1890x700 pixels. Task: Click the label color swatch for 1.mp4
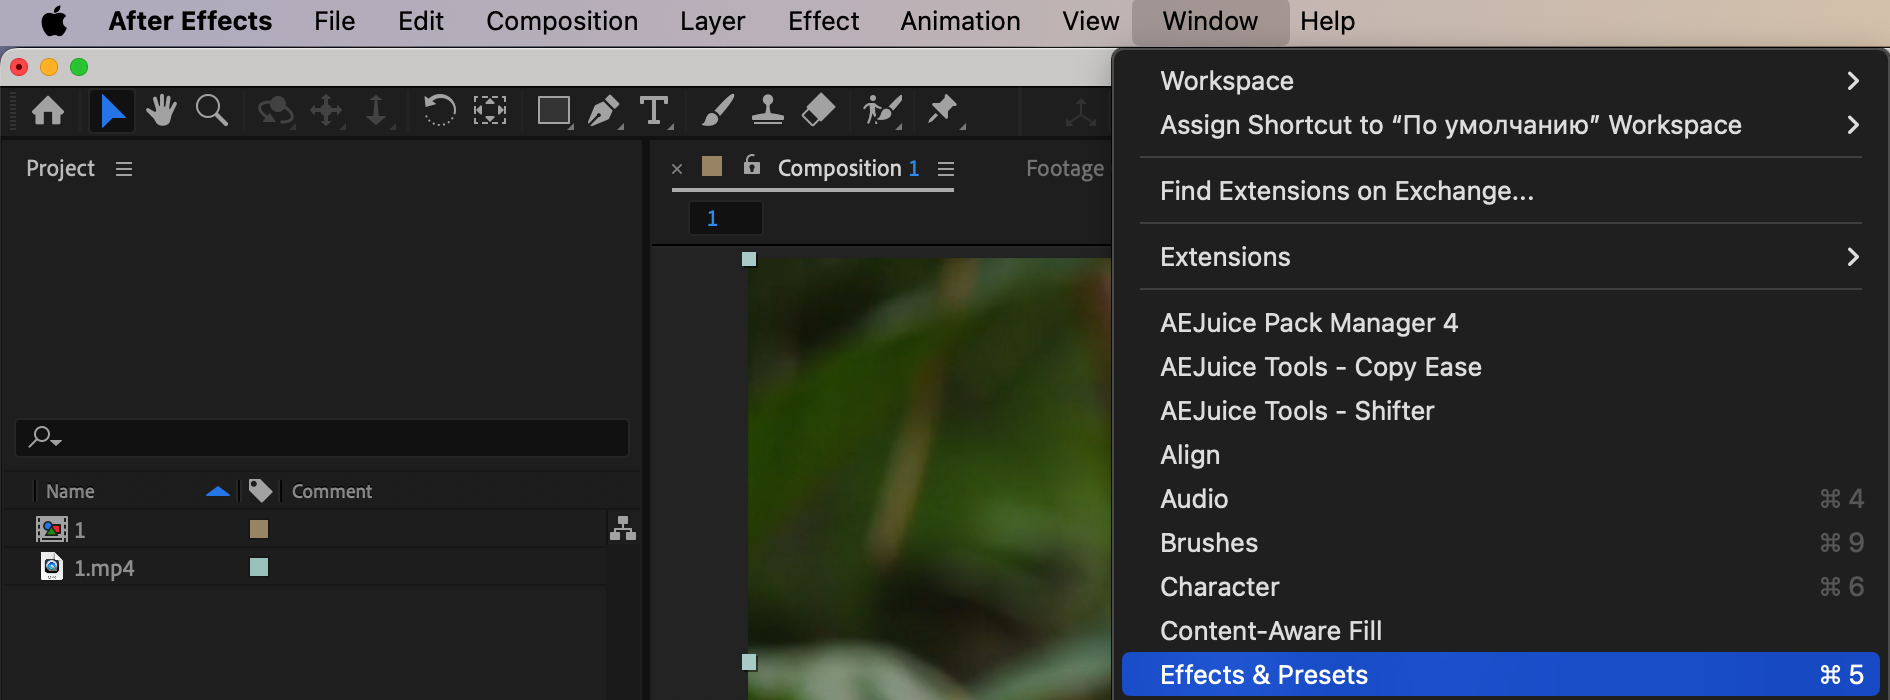click(x=259, y=567)
